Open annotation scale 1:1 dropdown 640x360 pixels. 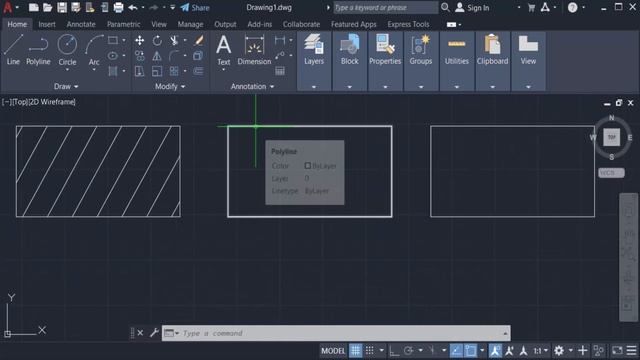click(541, 351)
